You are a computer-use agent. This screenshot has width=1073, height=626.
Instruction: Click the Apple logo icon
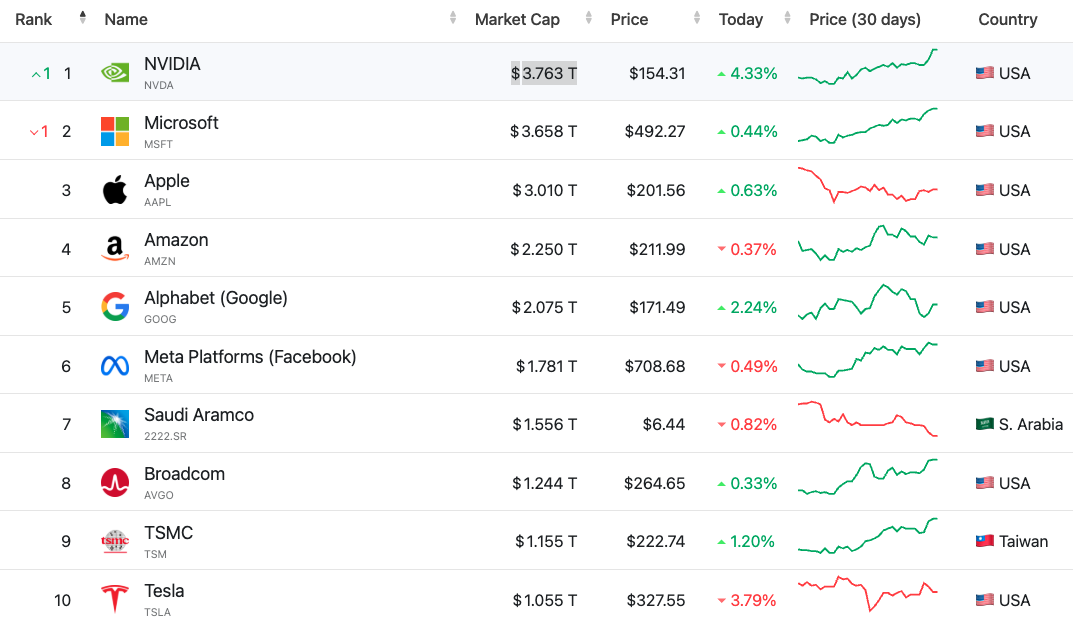pos(115,190)
